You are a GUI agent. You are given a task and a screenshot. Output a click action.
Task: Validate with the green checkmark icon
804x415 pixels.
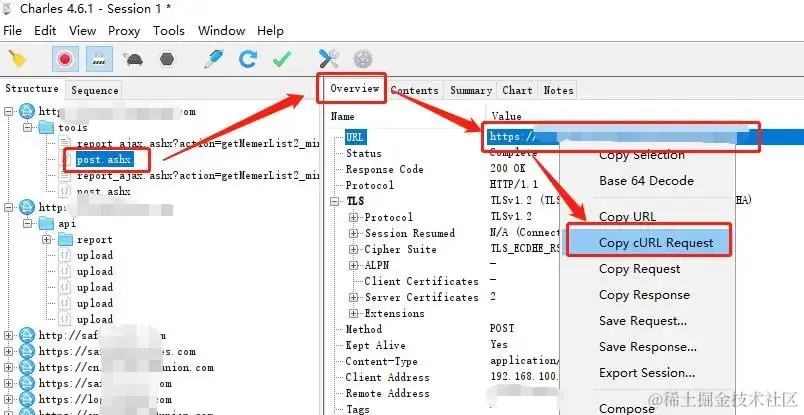point(282,59)
